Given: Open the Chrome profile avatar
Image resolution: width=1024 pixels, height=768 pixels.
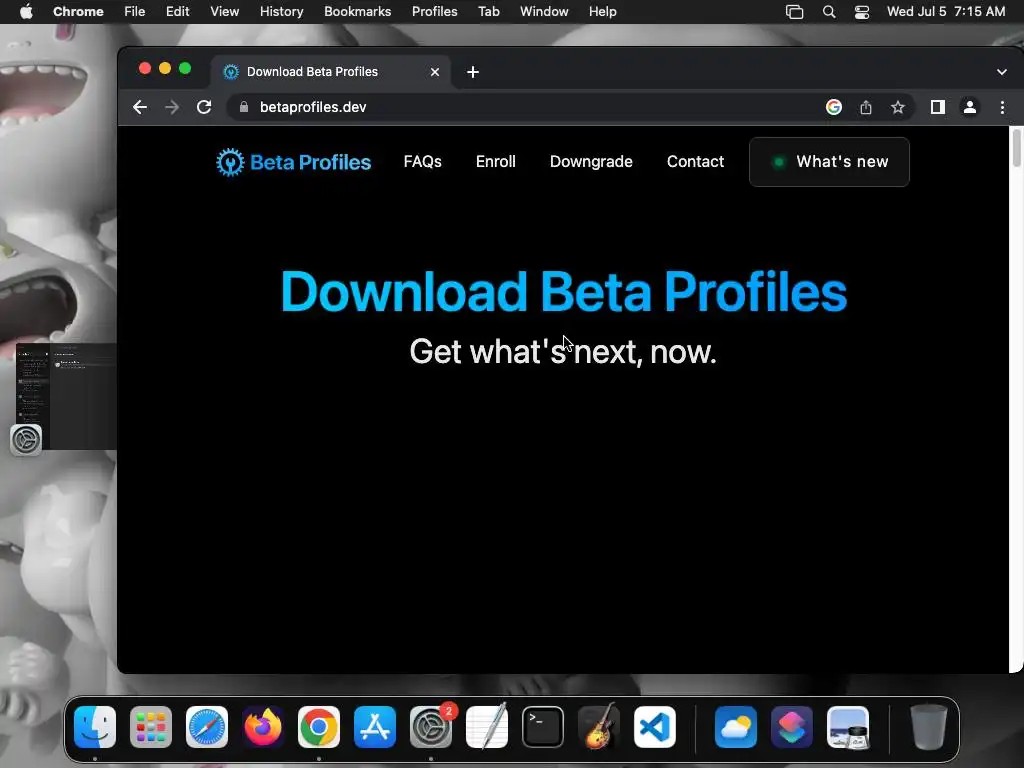Looking at the screenshot, I should pos(970,107).
